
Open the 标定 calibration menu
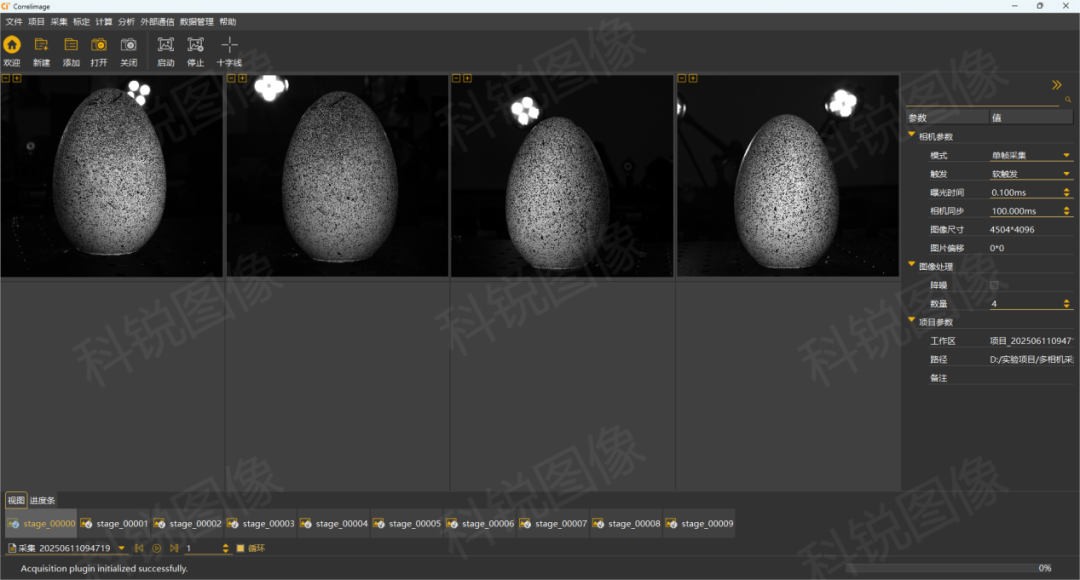click(x=81, y=21)
